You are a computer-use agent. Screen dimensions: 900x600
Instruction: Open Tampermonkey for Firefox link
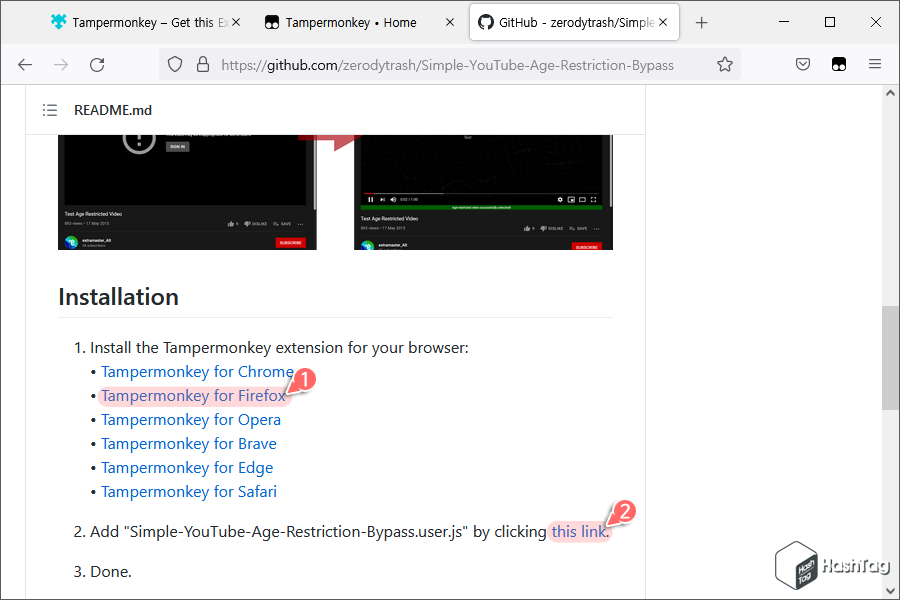tap(193, 396)
